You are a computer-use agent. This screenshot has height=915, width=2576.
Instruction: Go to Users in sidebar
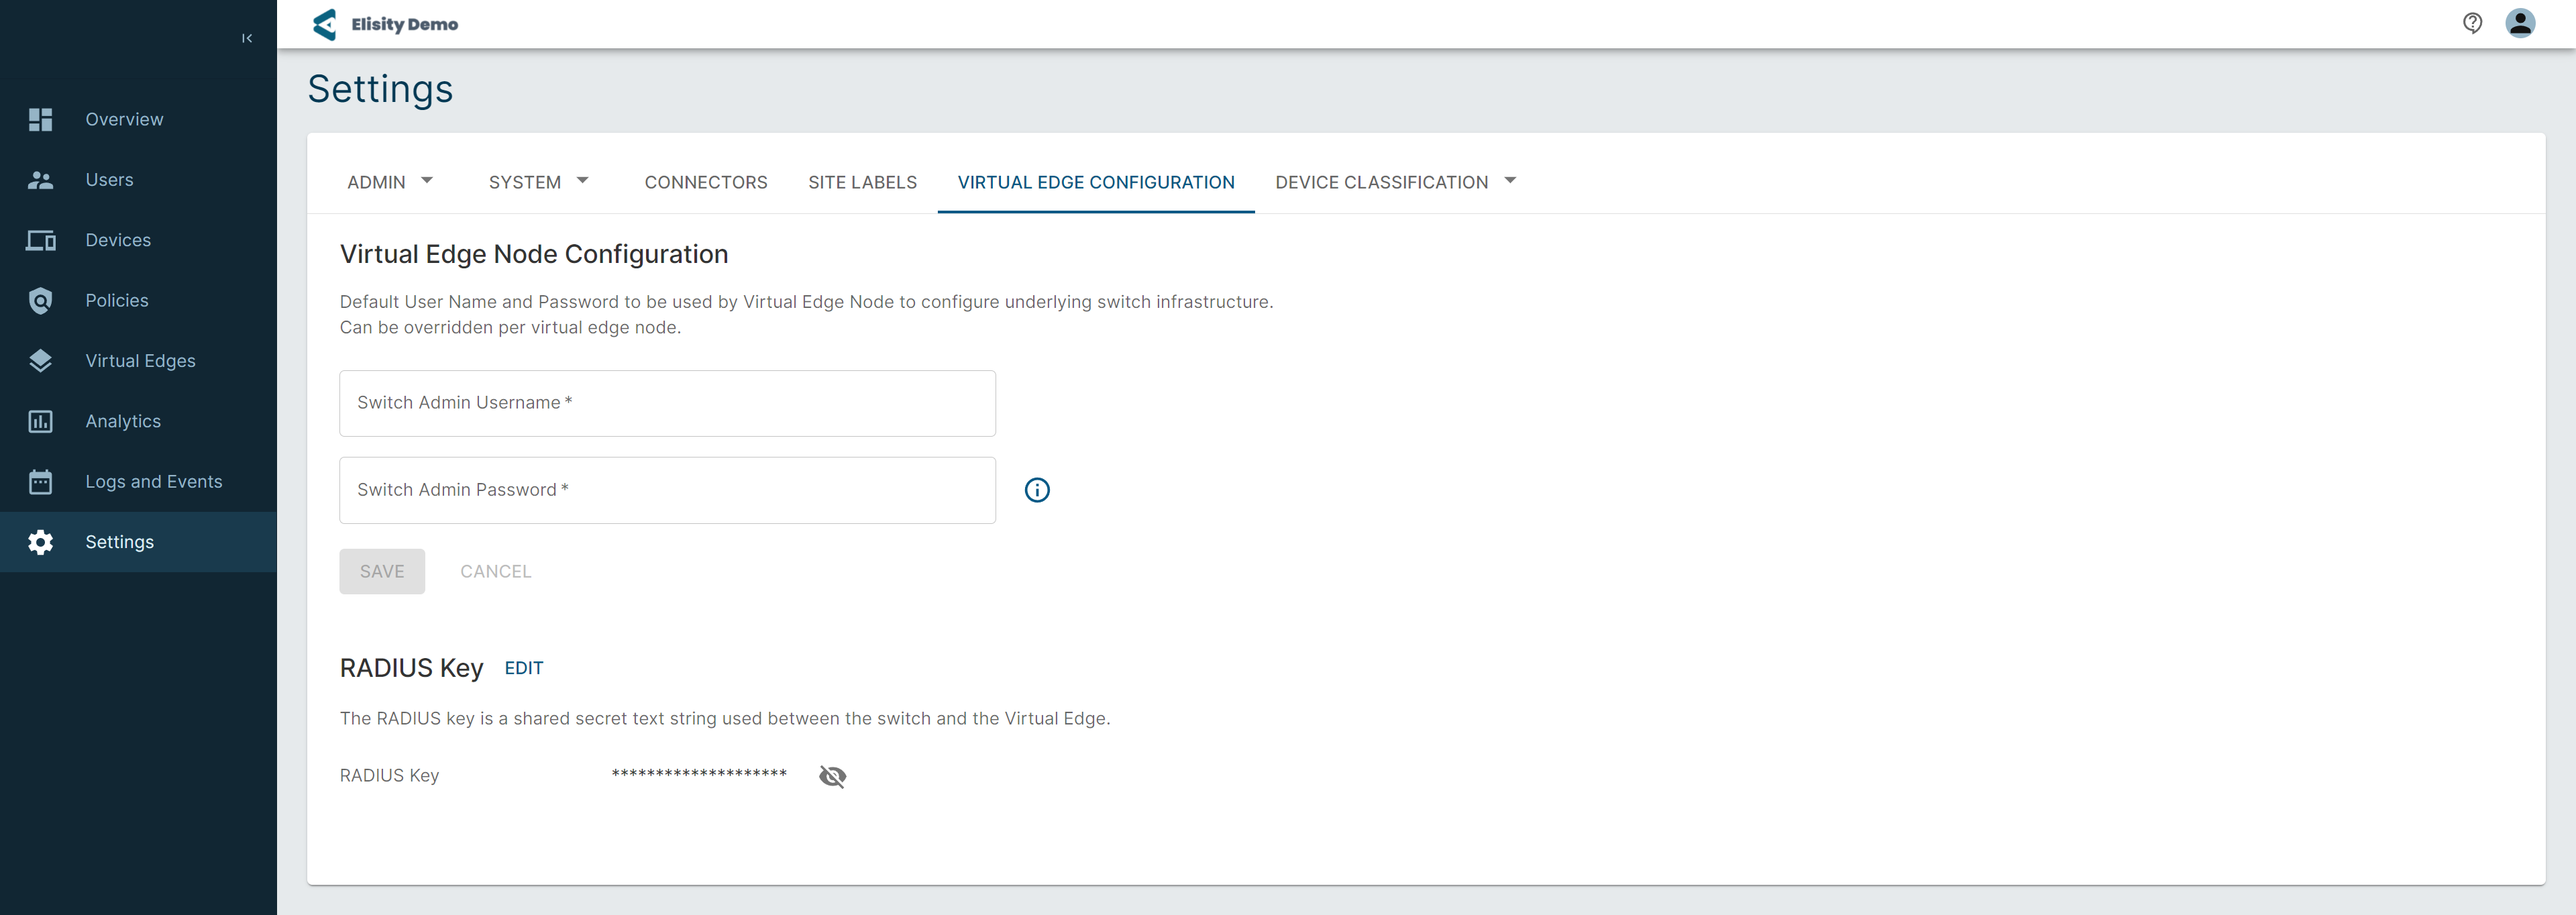point(109,180)
